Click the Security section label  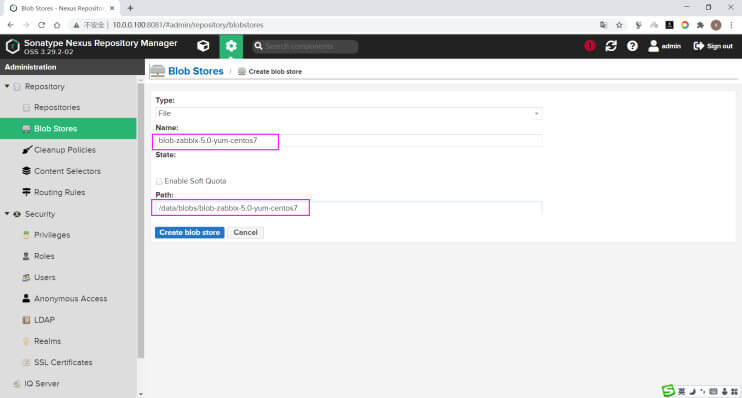coord(40,214)
